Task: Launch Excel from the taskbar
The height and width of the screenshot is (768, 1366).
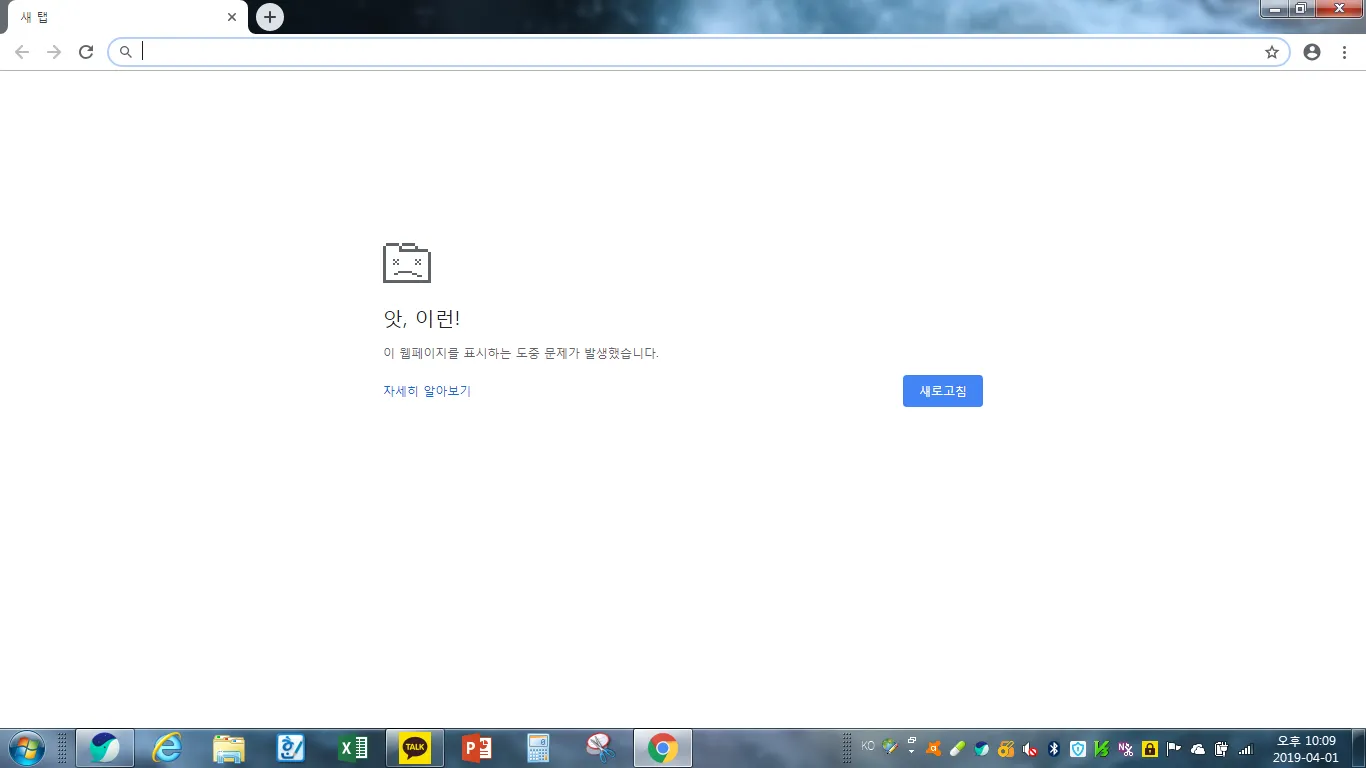Action: tap(352, 747)
